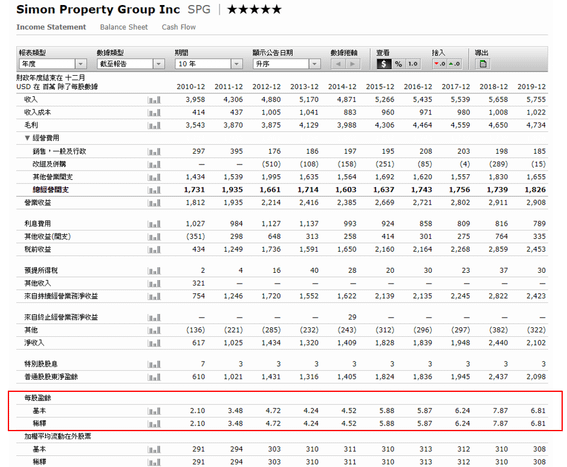Click the five-star rating

click(x=254, y=9)
